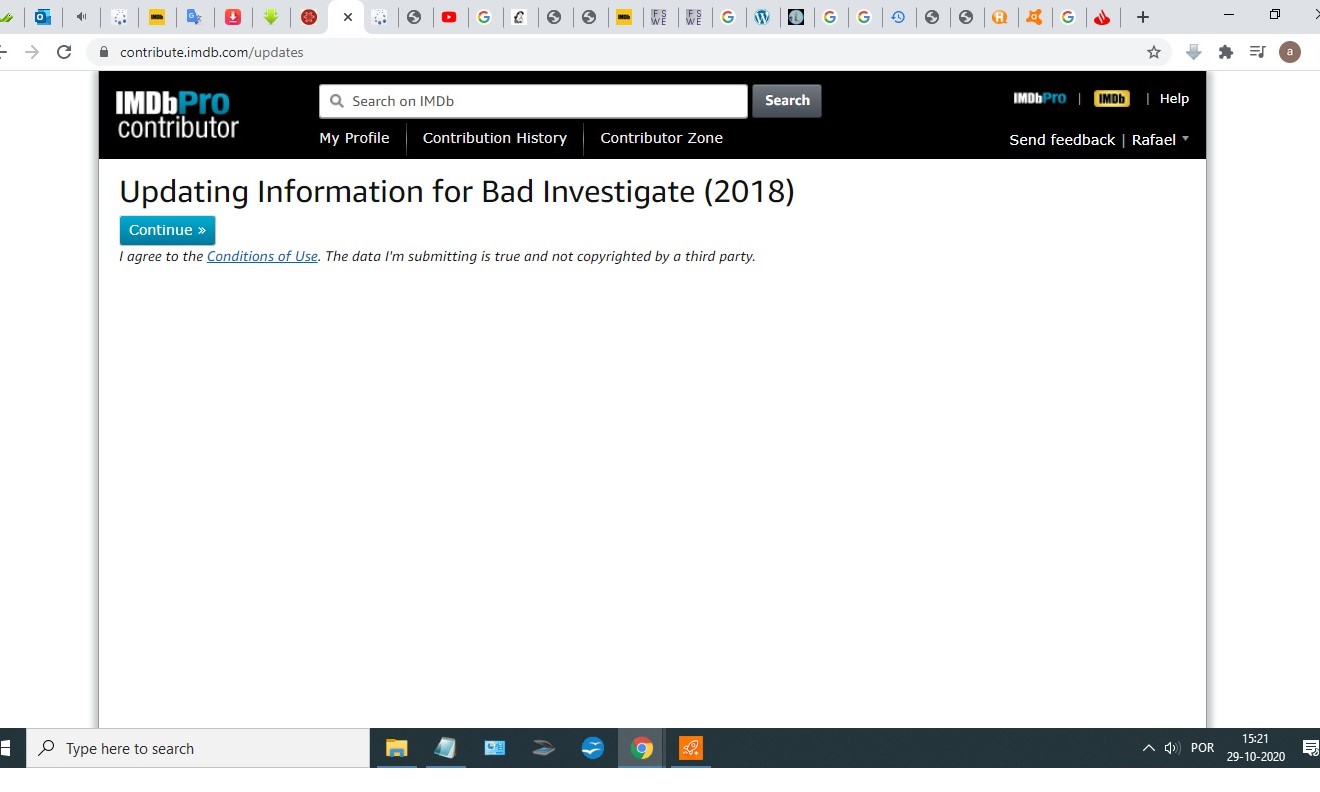Open the Conditions of Use link
This screenshot has height=792, width=1320.
tap(262, 256)
